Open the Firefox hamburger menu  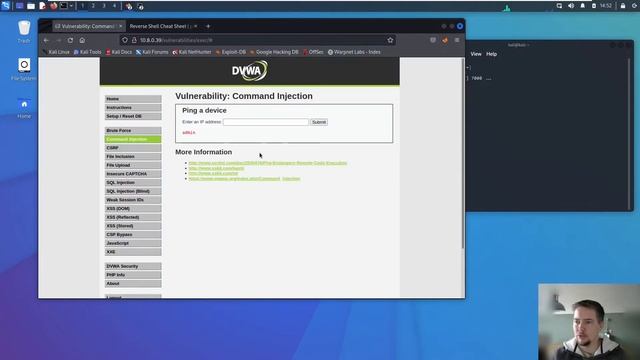click(457, 40)
